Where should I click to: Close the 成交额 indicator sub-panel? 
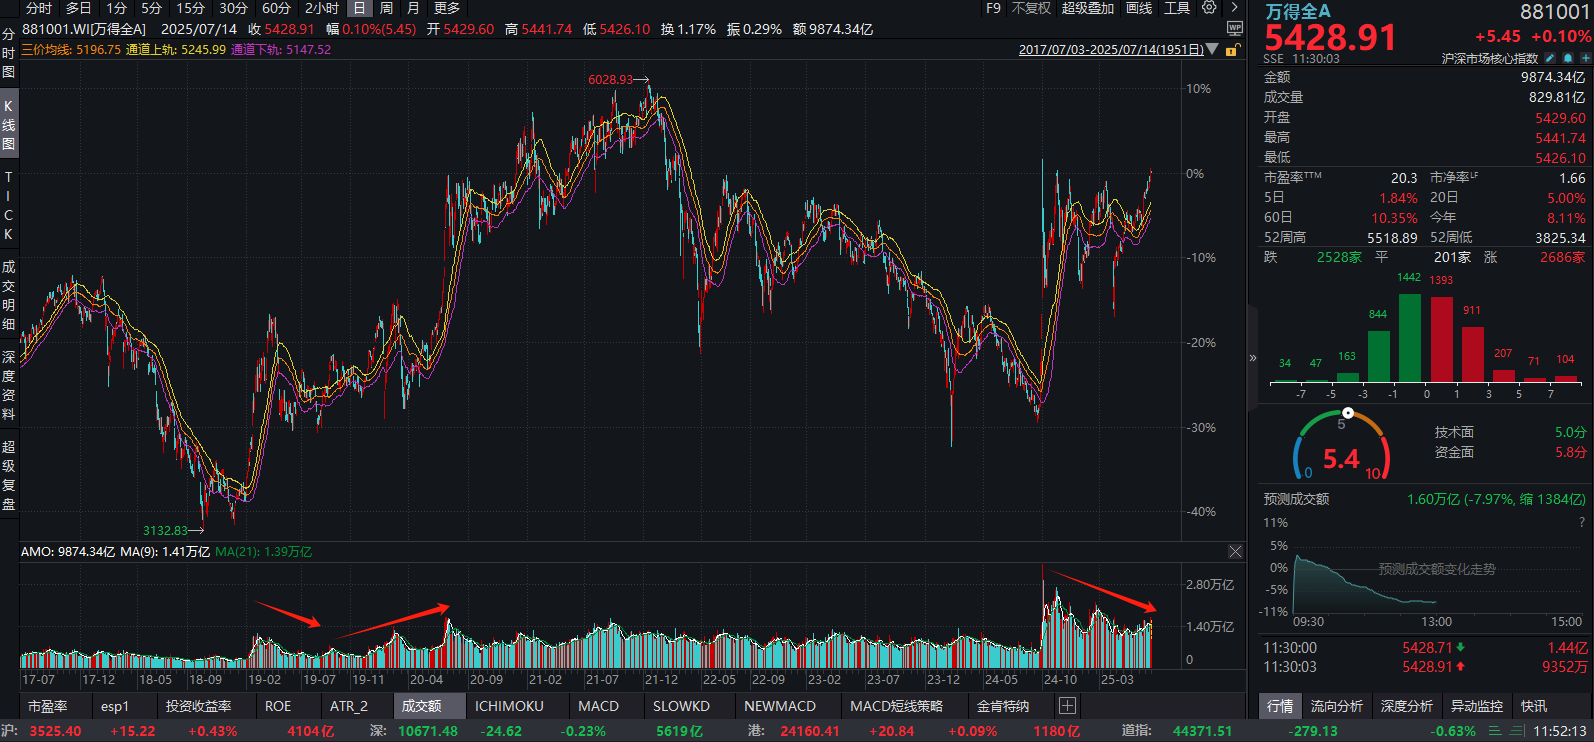(x=1235, y=552)
